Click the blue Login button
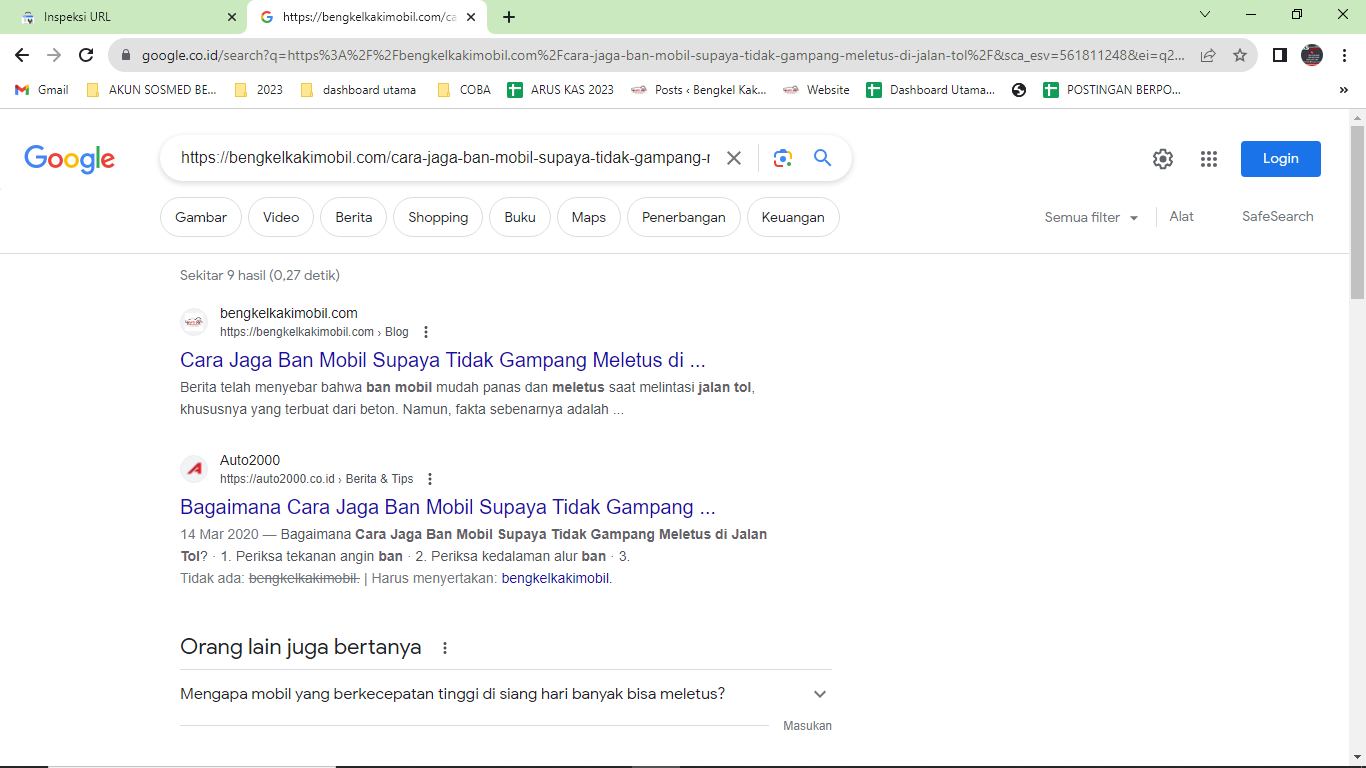This screenshot has height=768, width=1366. coord(1281,159)
